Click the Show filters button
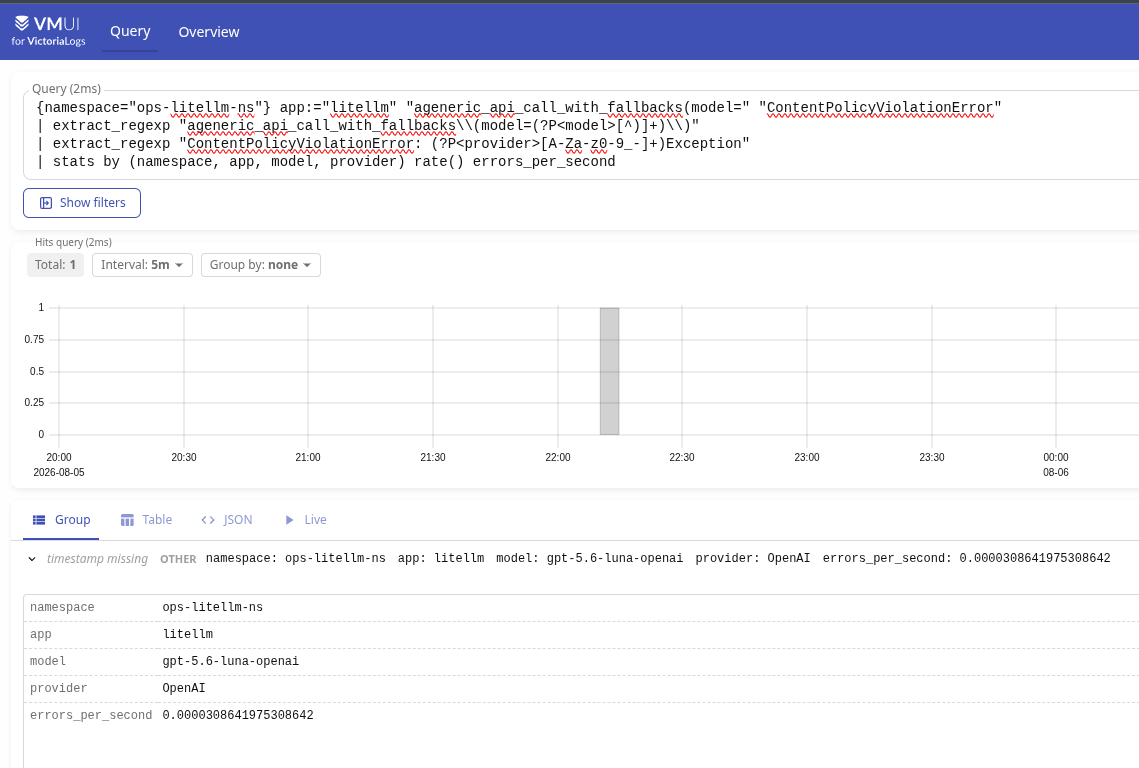 pyautogui.click(x=82, y=203)
